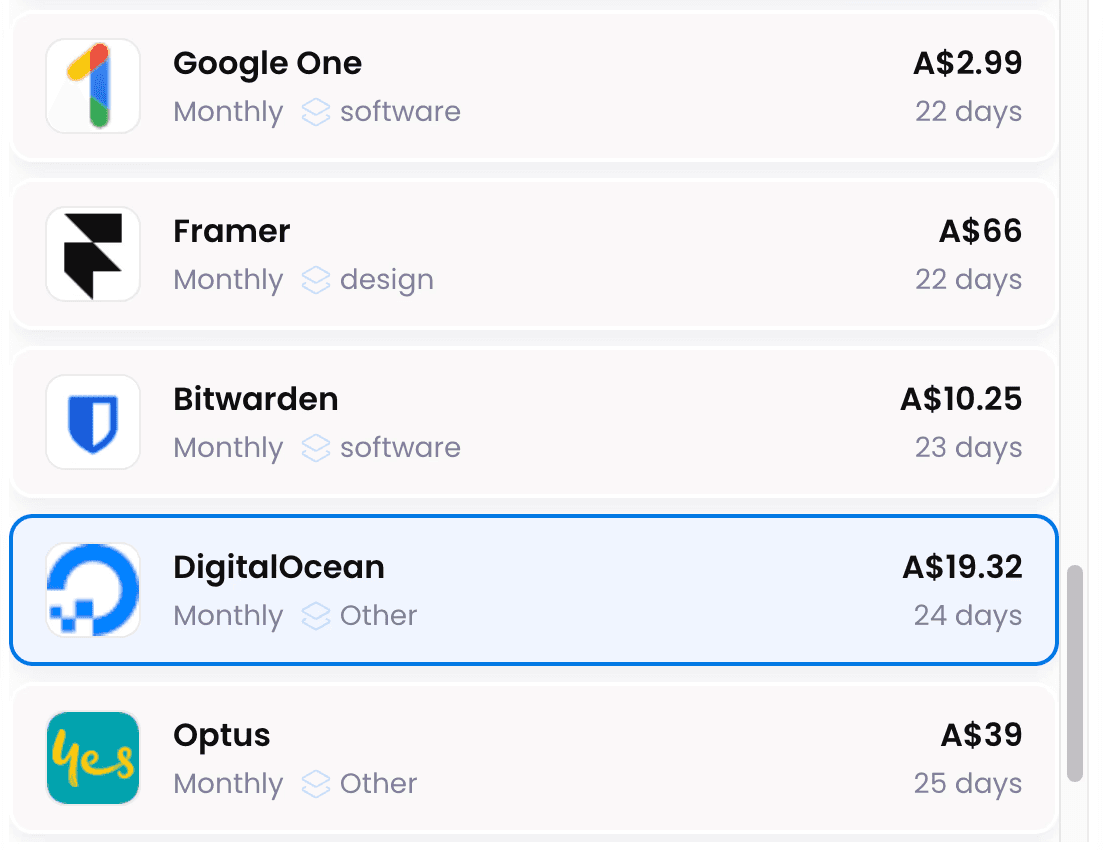The height and width of the screenshot is (850, 1104).
Task: Click category layers icon beside Google One software
Action: click(x=316, y=112)
